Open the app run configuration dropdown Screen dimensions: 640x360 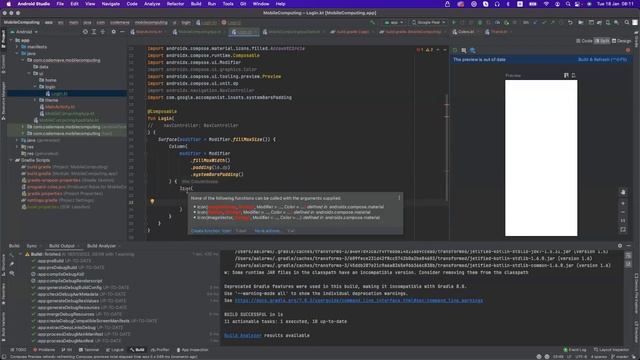[x=394, y=22]
